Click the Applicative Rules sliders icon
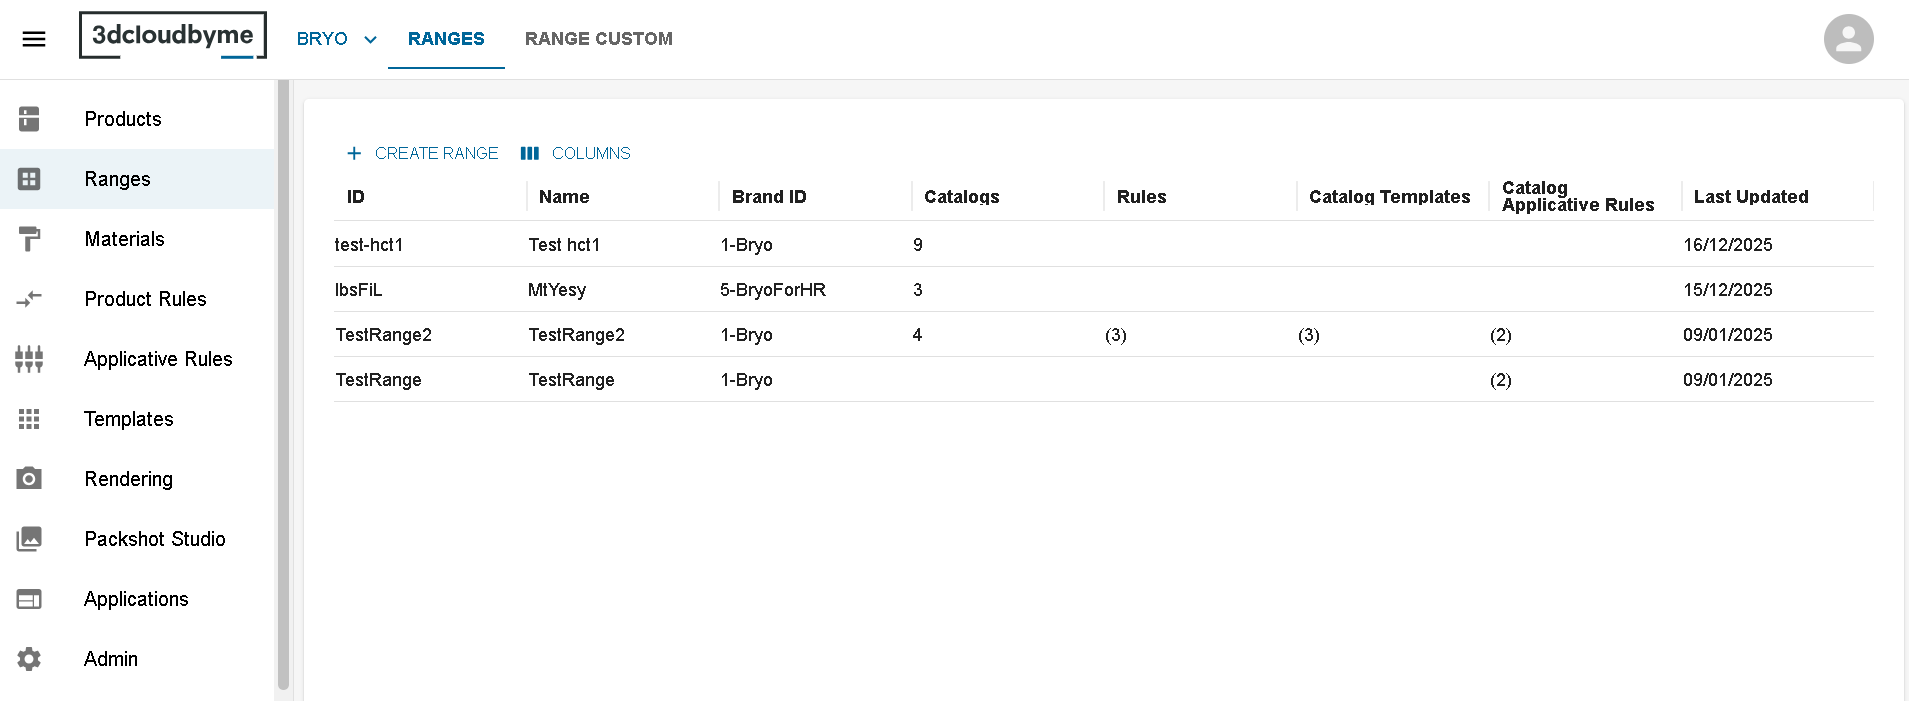Viewport: 1909px width, 701px height. pyautogui.click(x=29, y=359)
